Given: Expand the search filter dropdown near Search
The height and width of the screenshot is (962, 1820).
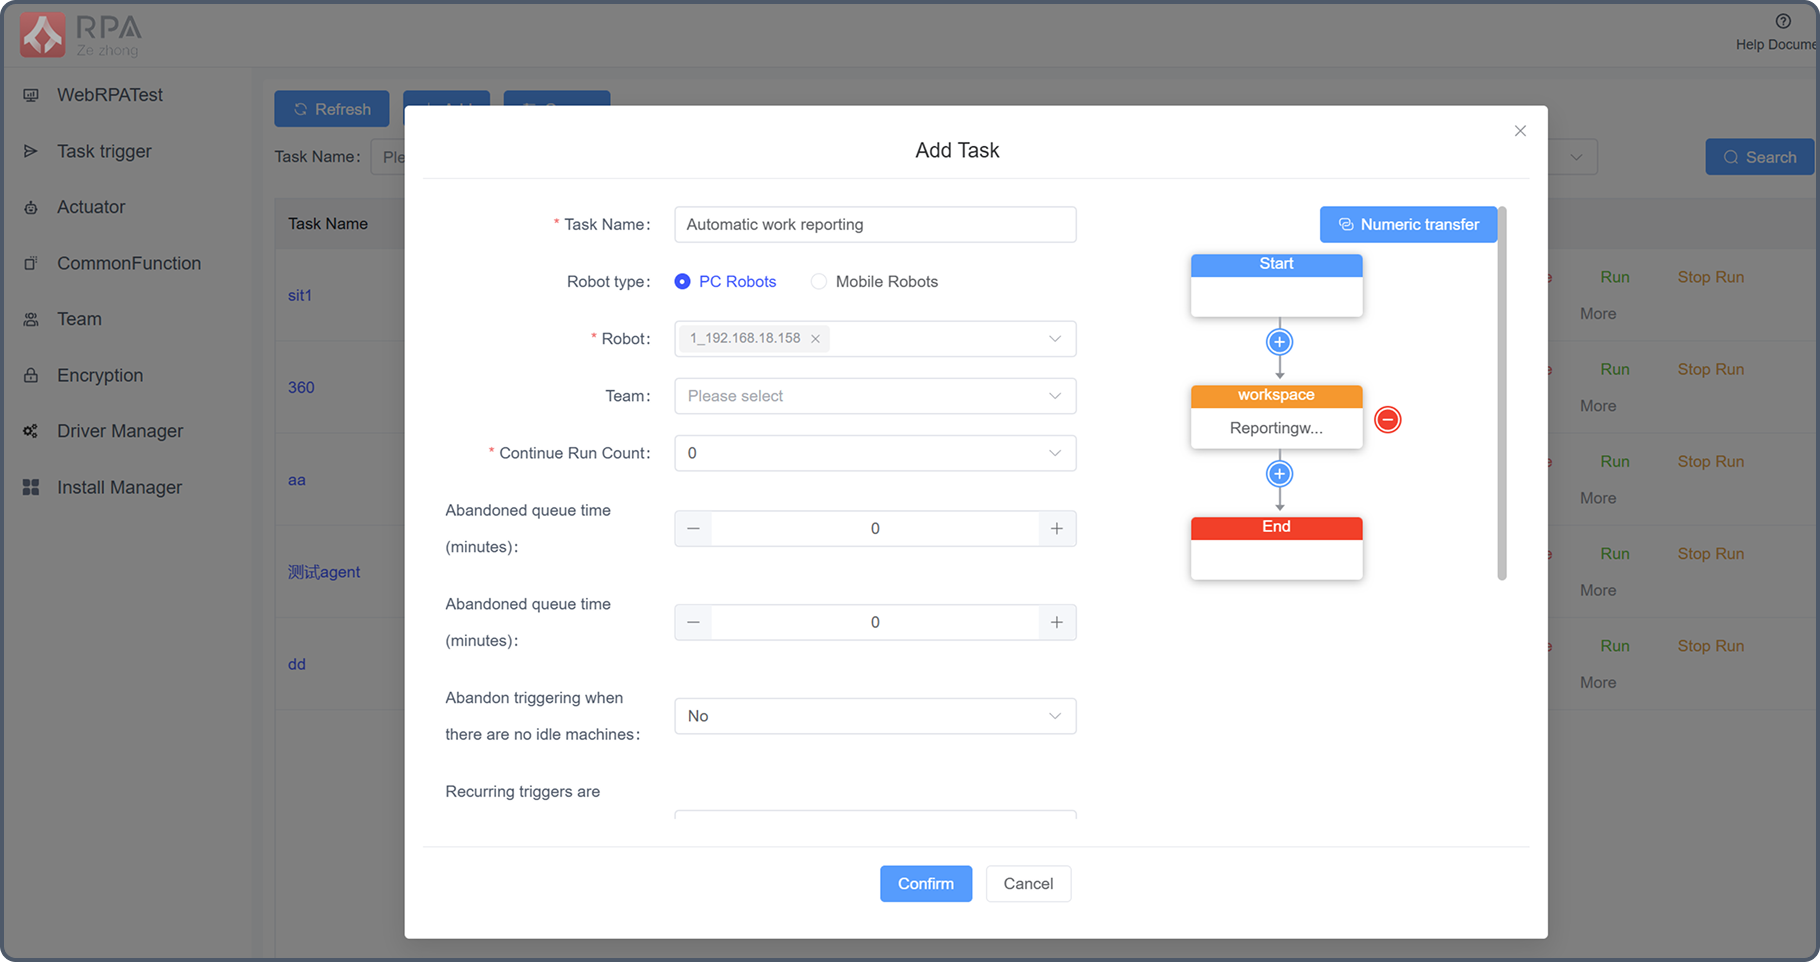Looking at the screenshot, I should coord(1576,157).
